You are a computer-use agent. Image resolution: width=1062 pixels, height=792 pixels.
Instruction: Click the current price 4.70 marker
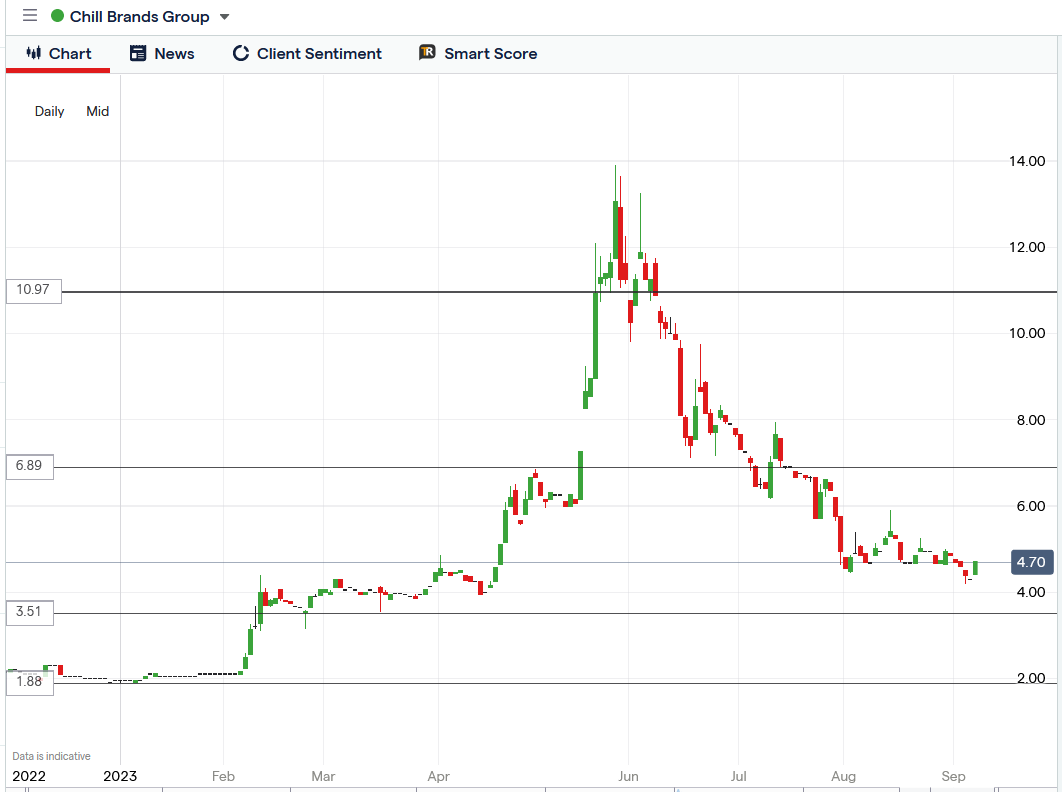[x=1032, y=562]
